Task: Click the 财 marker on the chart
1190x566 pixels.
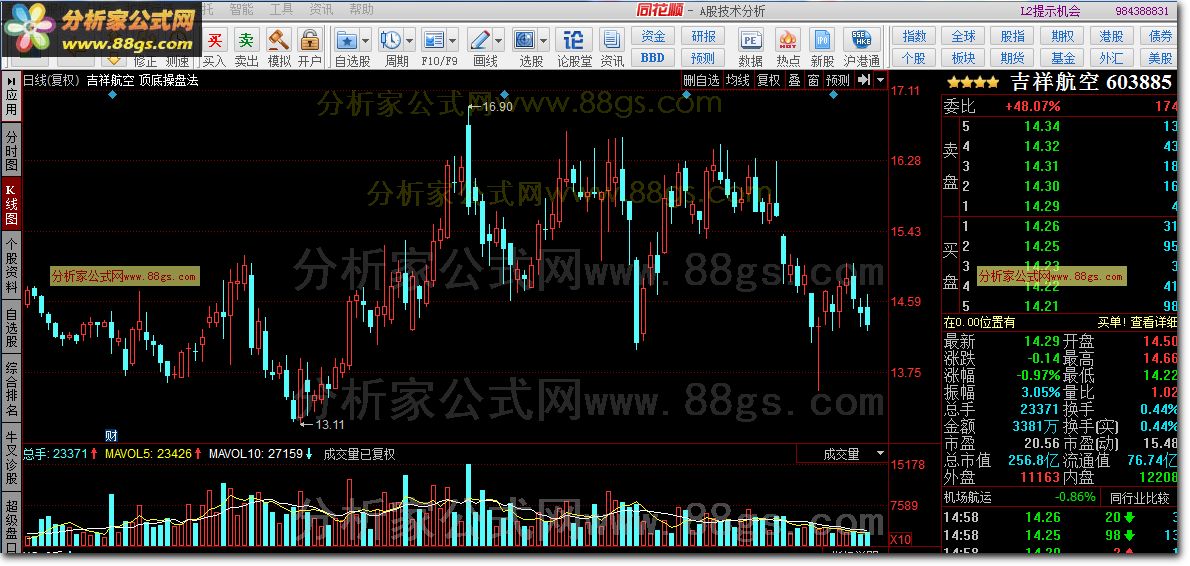Action: pos(112,436)
